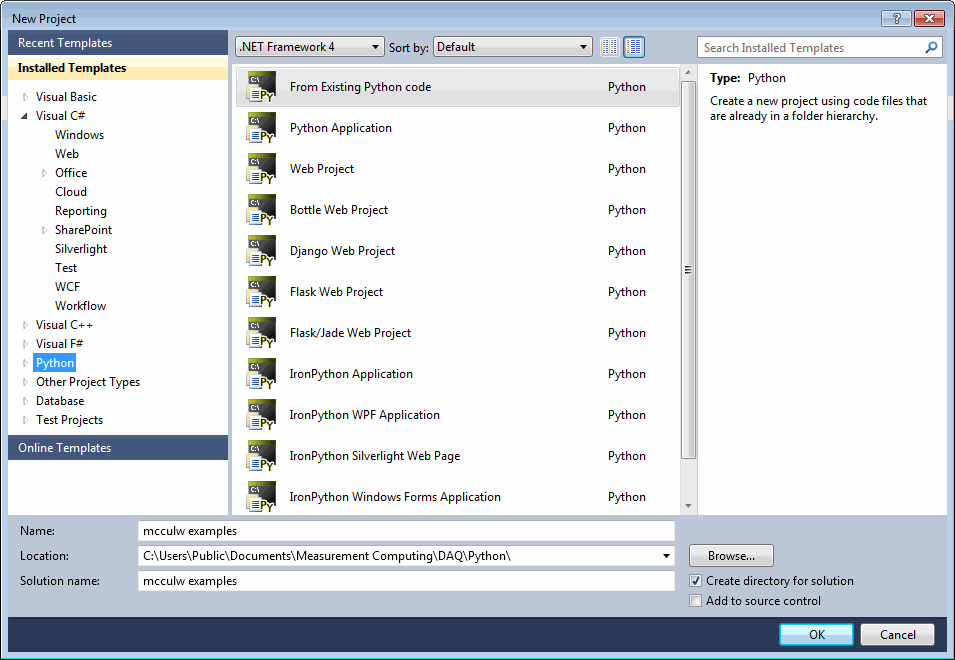955x660 pixels.
Task: Select the Flask Web Project template name
Action: pyautogui.click(x=336, y=292)
